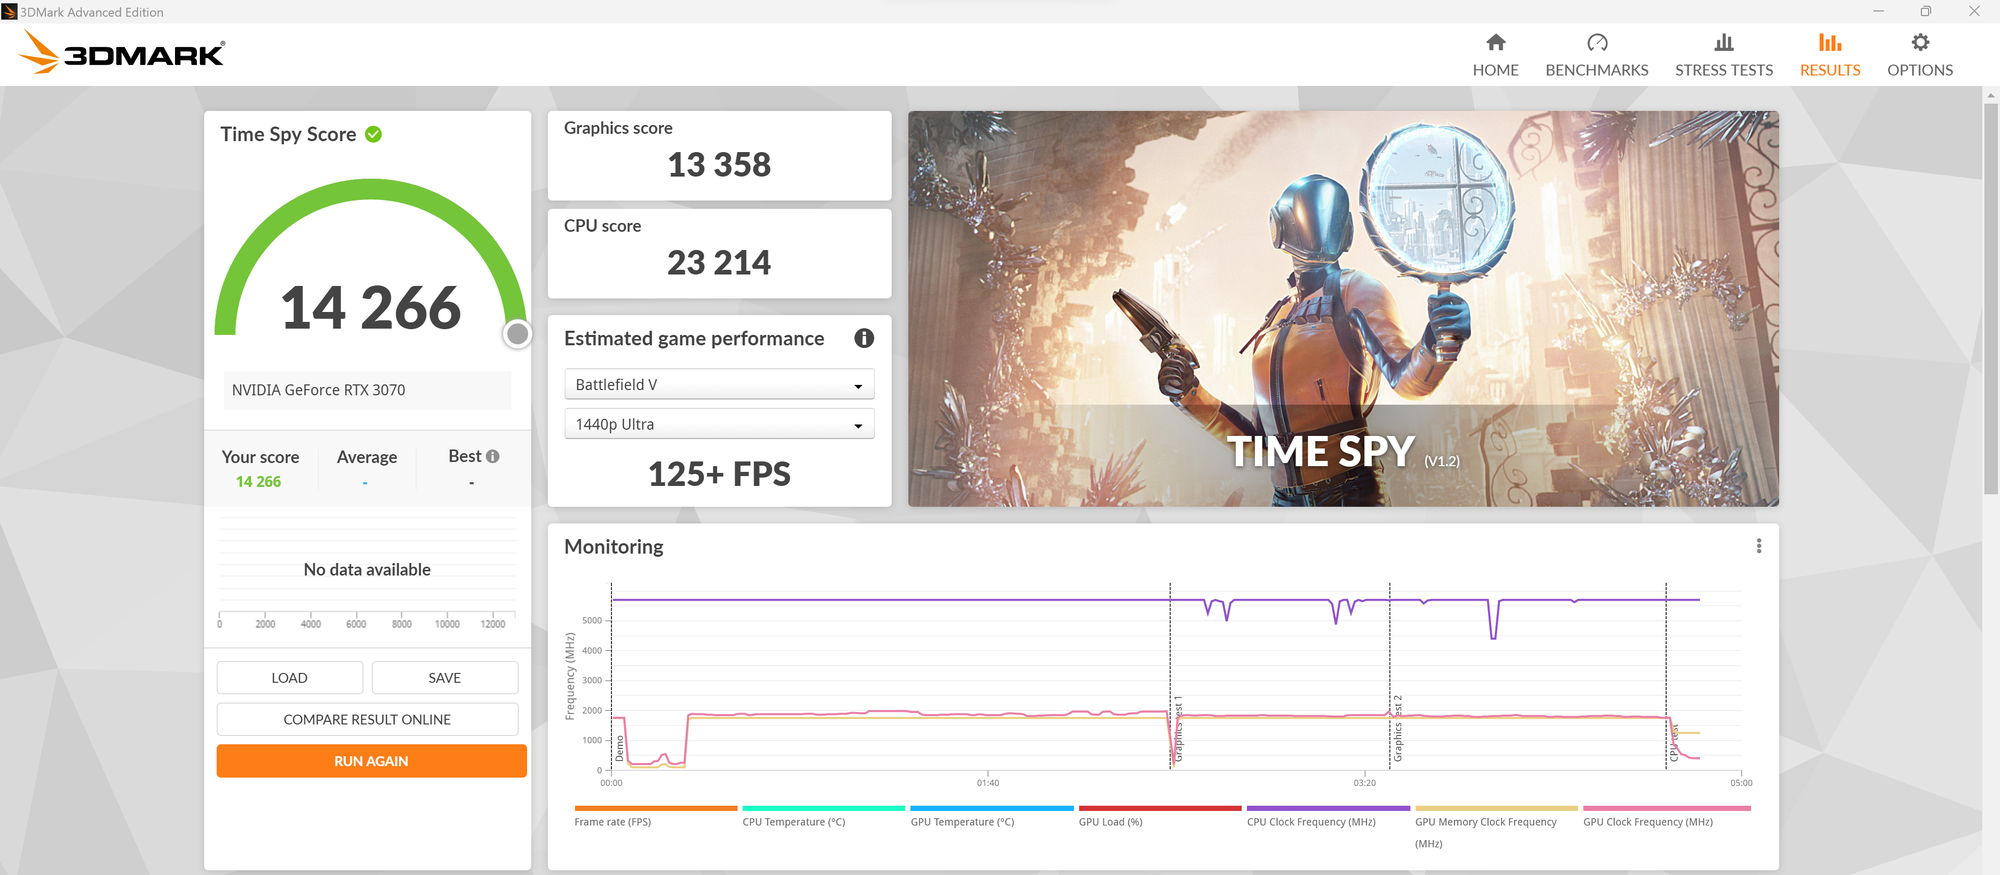Go to the RESULTS tab label
2000x875 pixels.
[x=1830, y=70]
